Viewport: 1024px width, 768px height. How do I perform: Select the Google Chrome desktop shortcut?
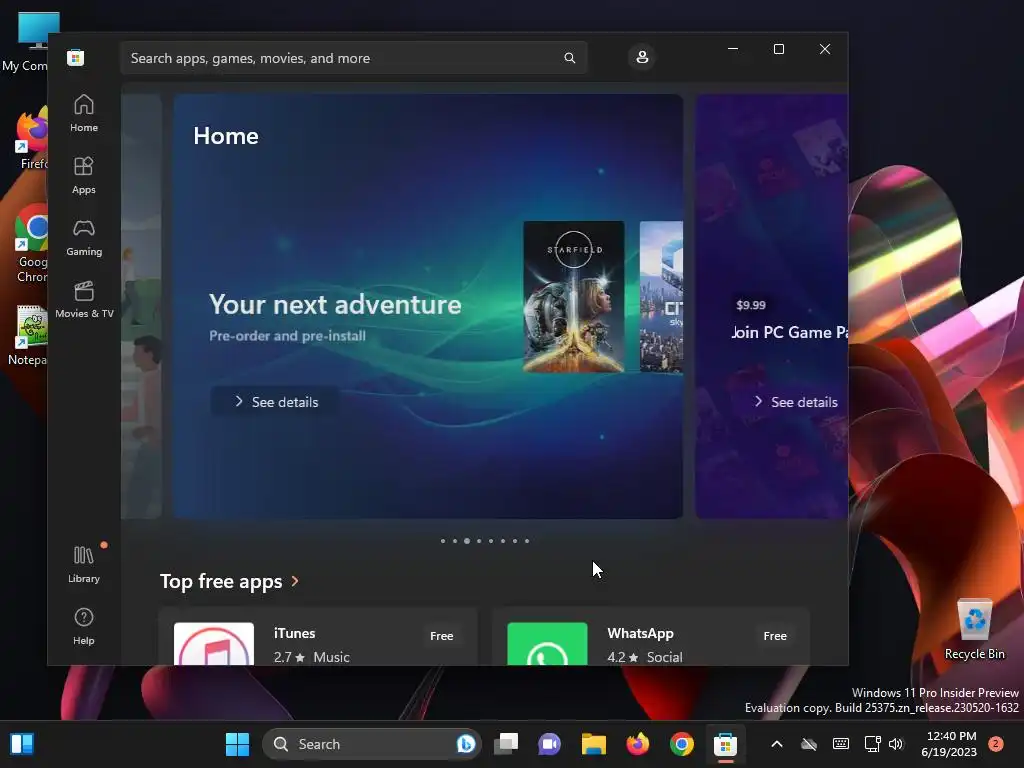click(31, 243)
